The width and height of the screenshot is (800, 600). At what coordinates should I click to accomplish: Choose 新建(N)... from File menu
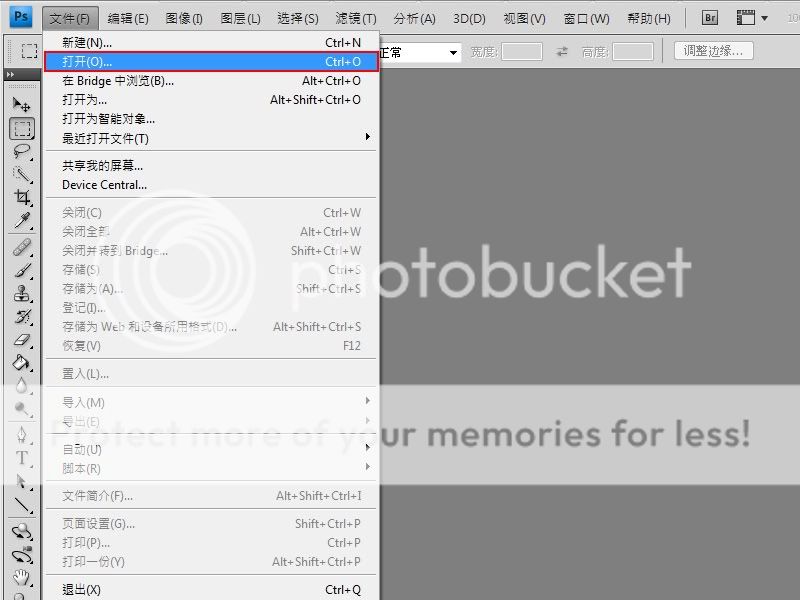pyautogui.click(x=211, y=42)
